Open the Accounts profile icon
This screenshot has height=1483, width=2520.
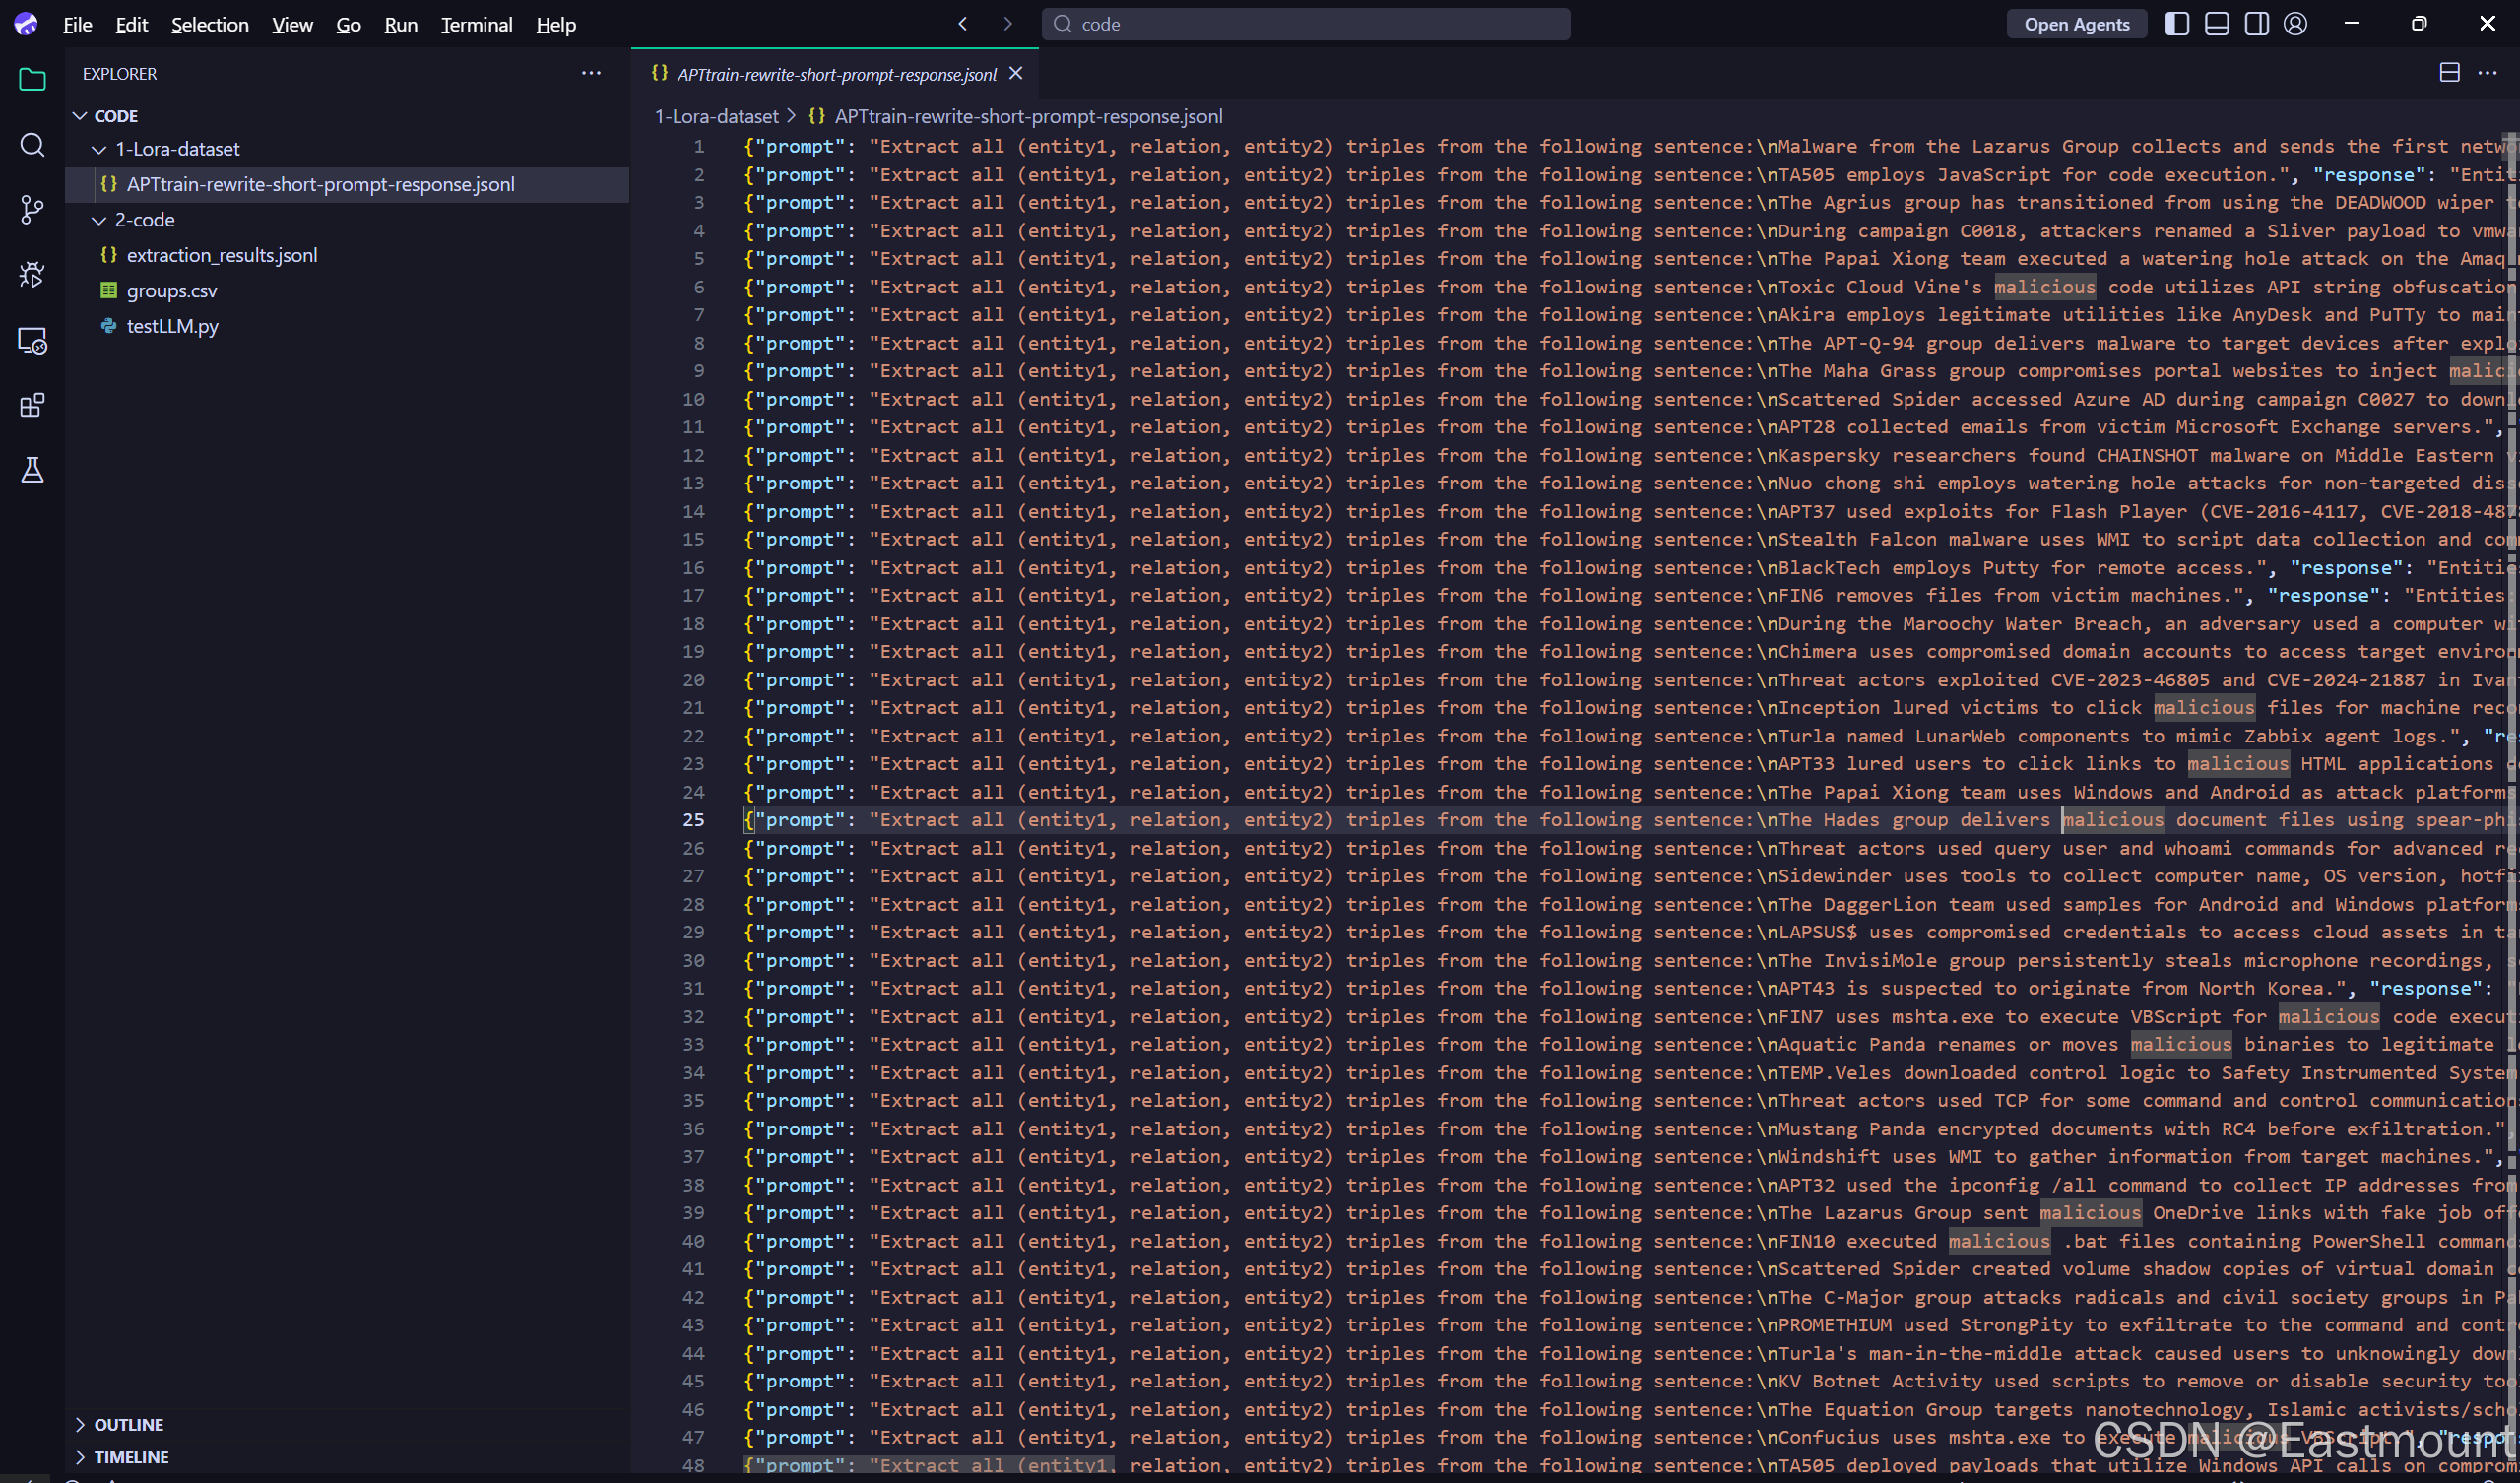[x=2296, y=24]
